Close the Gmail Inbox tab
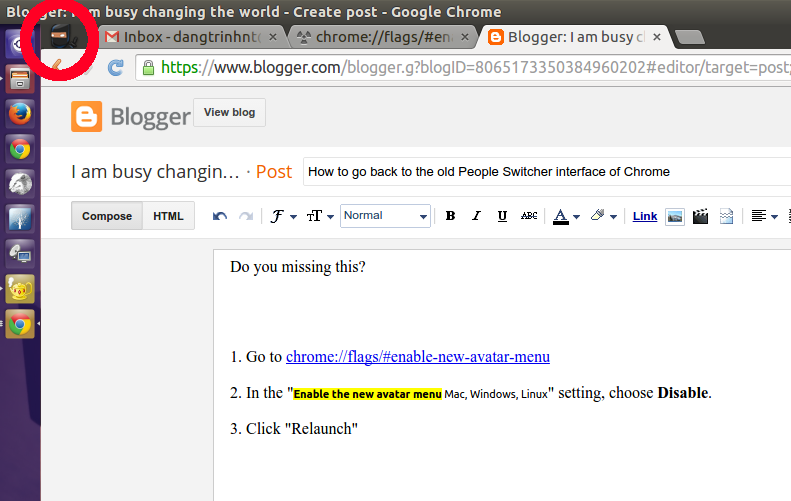Screen dimensions: 791x501 tap(273, 37)
